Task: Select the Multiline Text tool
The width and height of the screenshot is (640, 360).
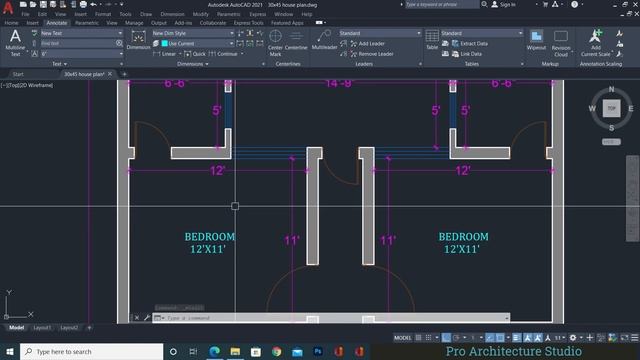Action: pyautogui.click(x=15, y=42)
